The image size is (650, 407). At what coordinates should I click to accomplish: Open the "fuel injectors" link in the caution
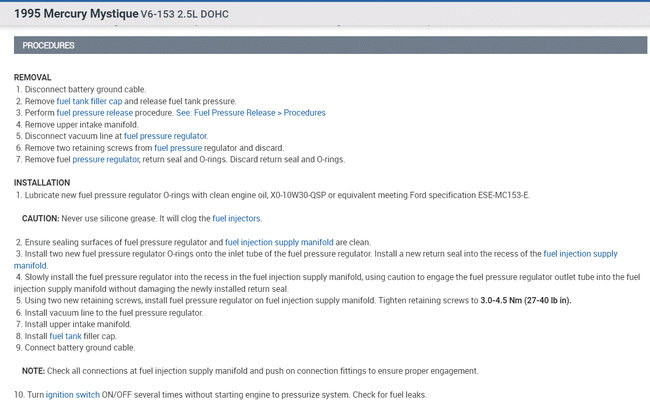click(x=237, y=217)
